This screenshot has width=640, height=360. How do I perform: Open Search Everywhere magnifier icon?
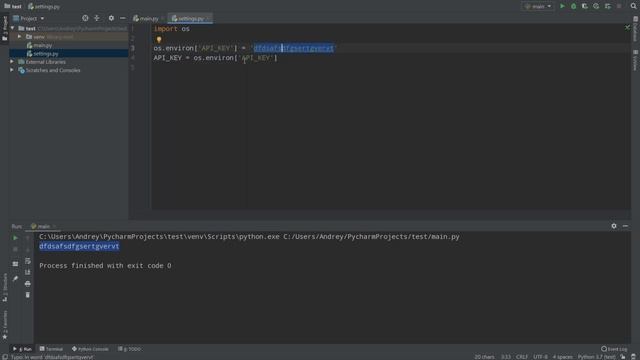(x=633, y=6)
